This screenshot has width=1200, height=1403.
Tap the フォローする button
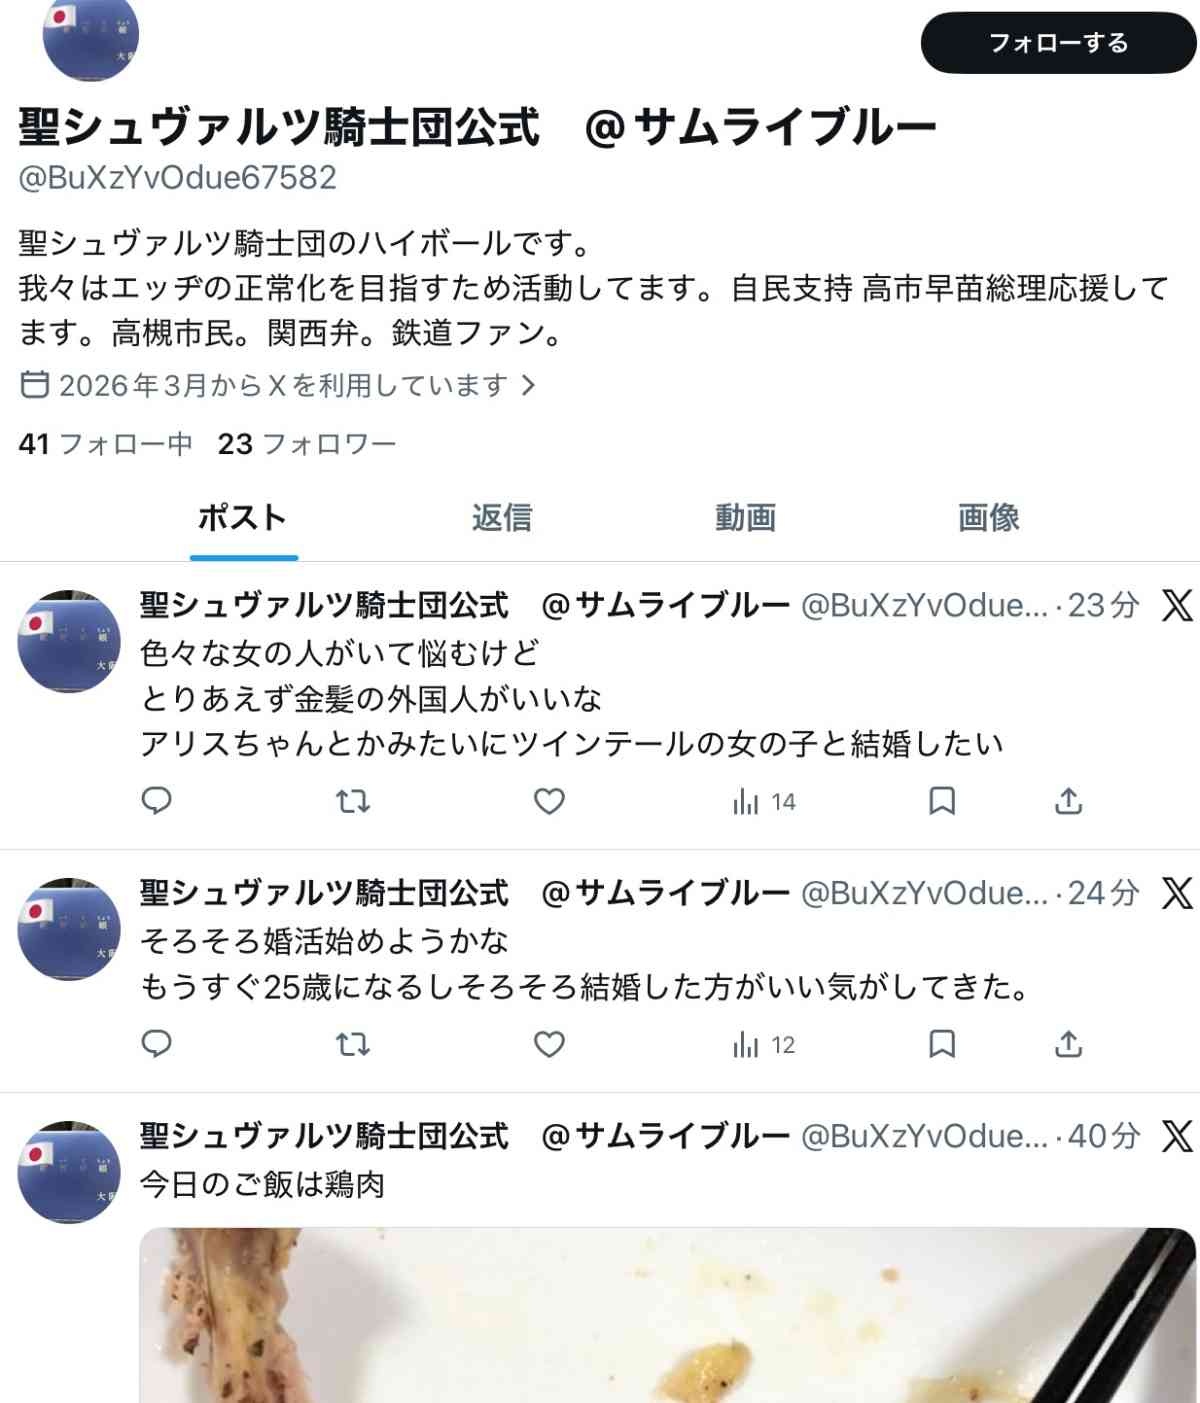click(x=1058, y=43)
